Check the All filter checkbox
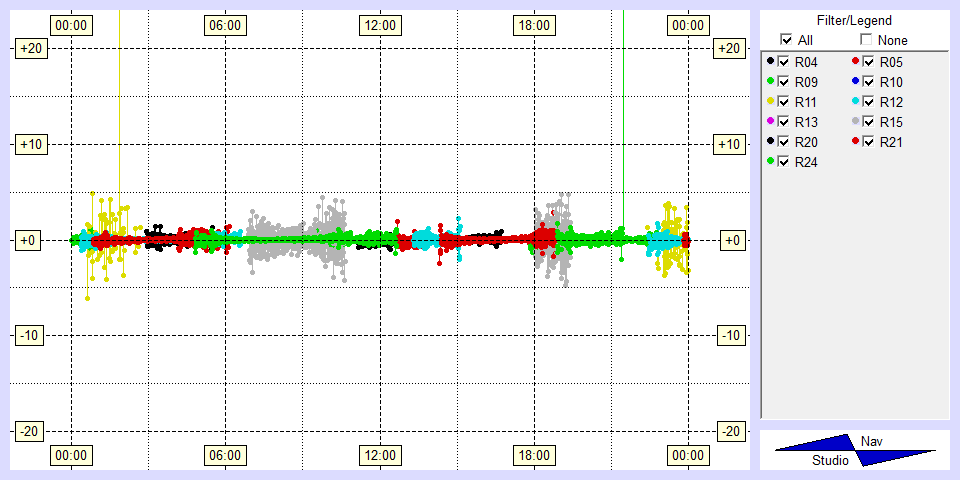The image size is (960, 480). click(786, 40)
